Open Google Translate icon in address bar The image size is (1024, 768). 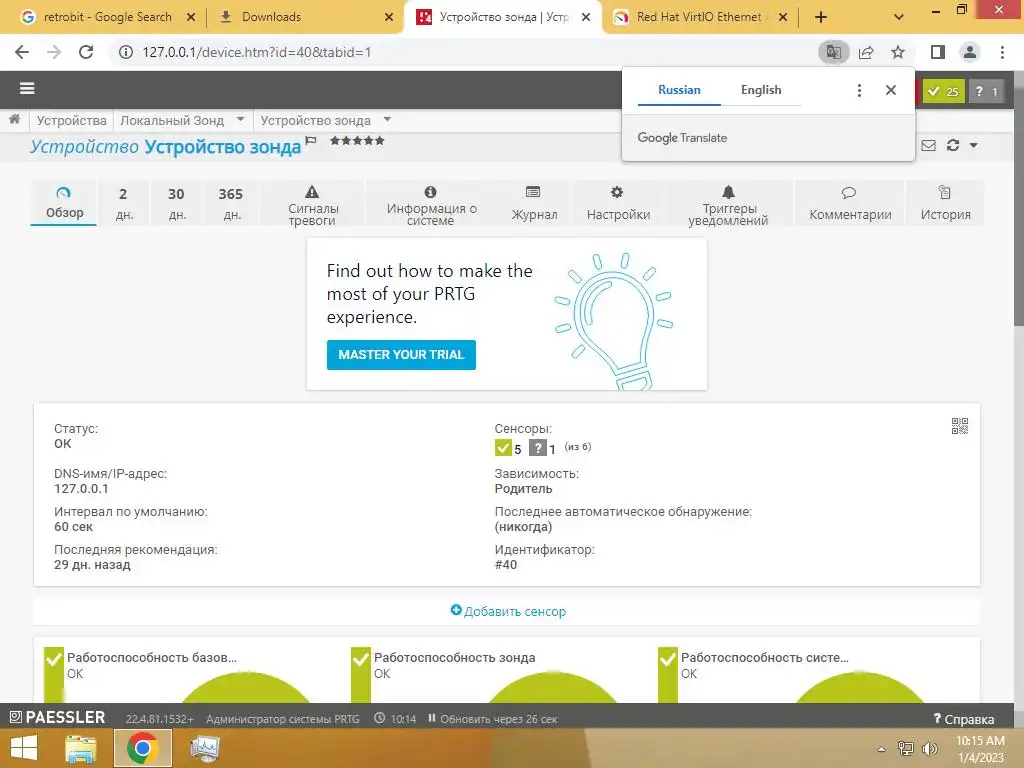tap(833, 52)
